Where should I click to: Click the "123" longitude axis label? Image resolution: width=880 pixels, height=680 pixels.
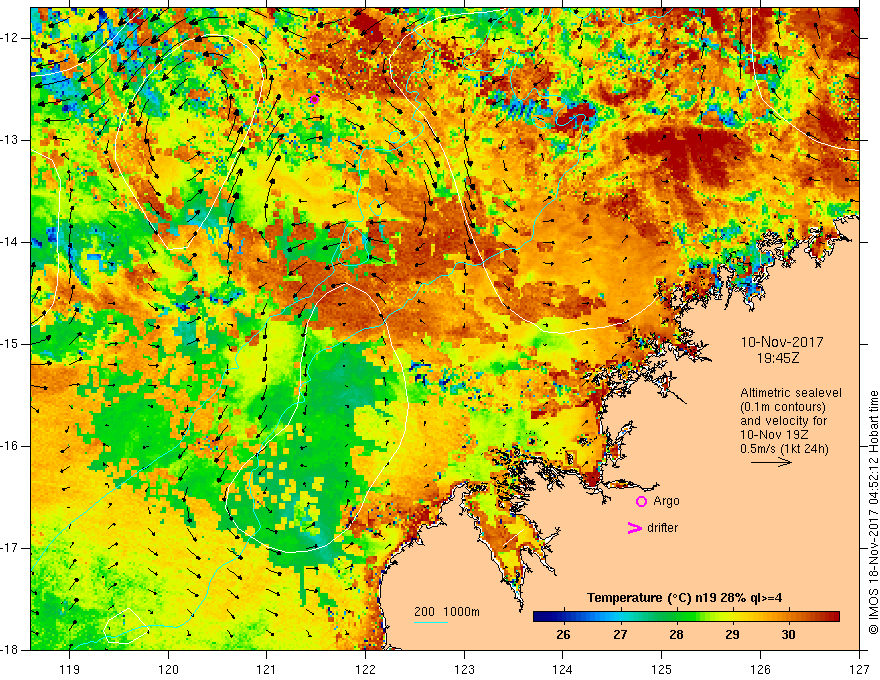pyautogui.click(x=464, y=669)
